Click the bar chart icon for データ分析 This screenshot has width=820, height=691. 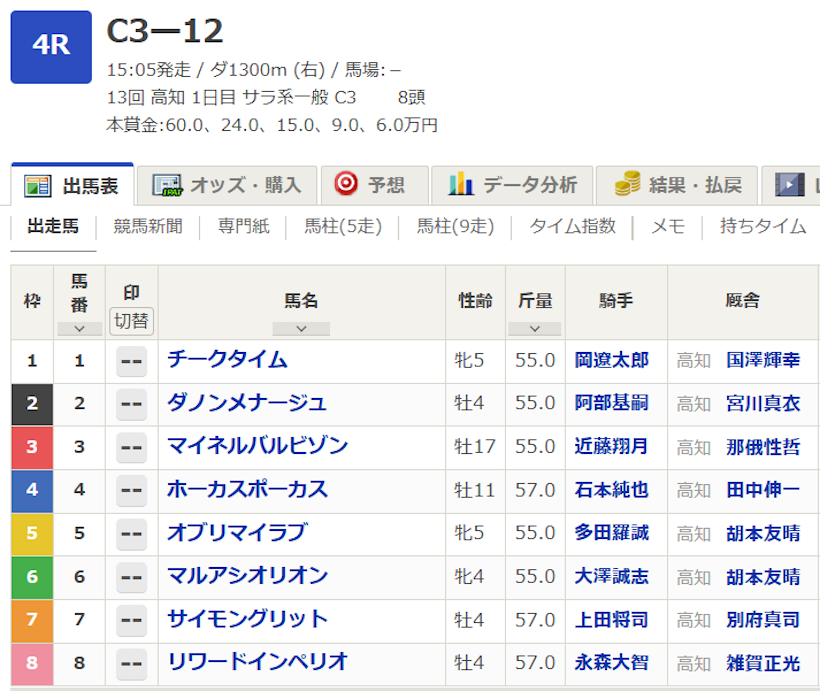click(461, 184)
